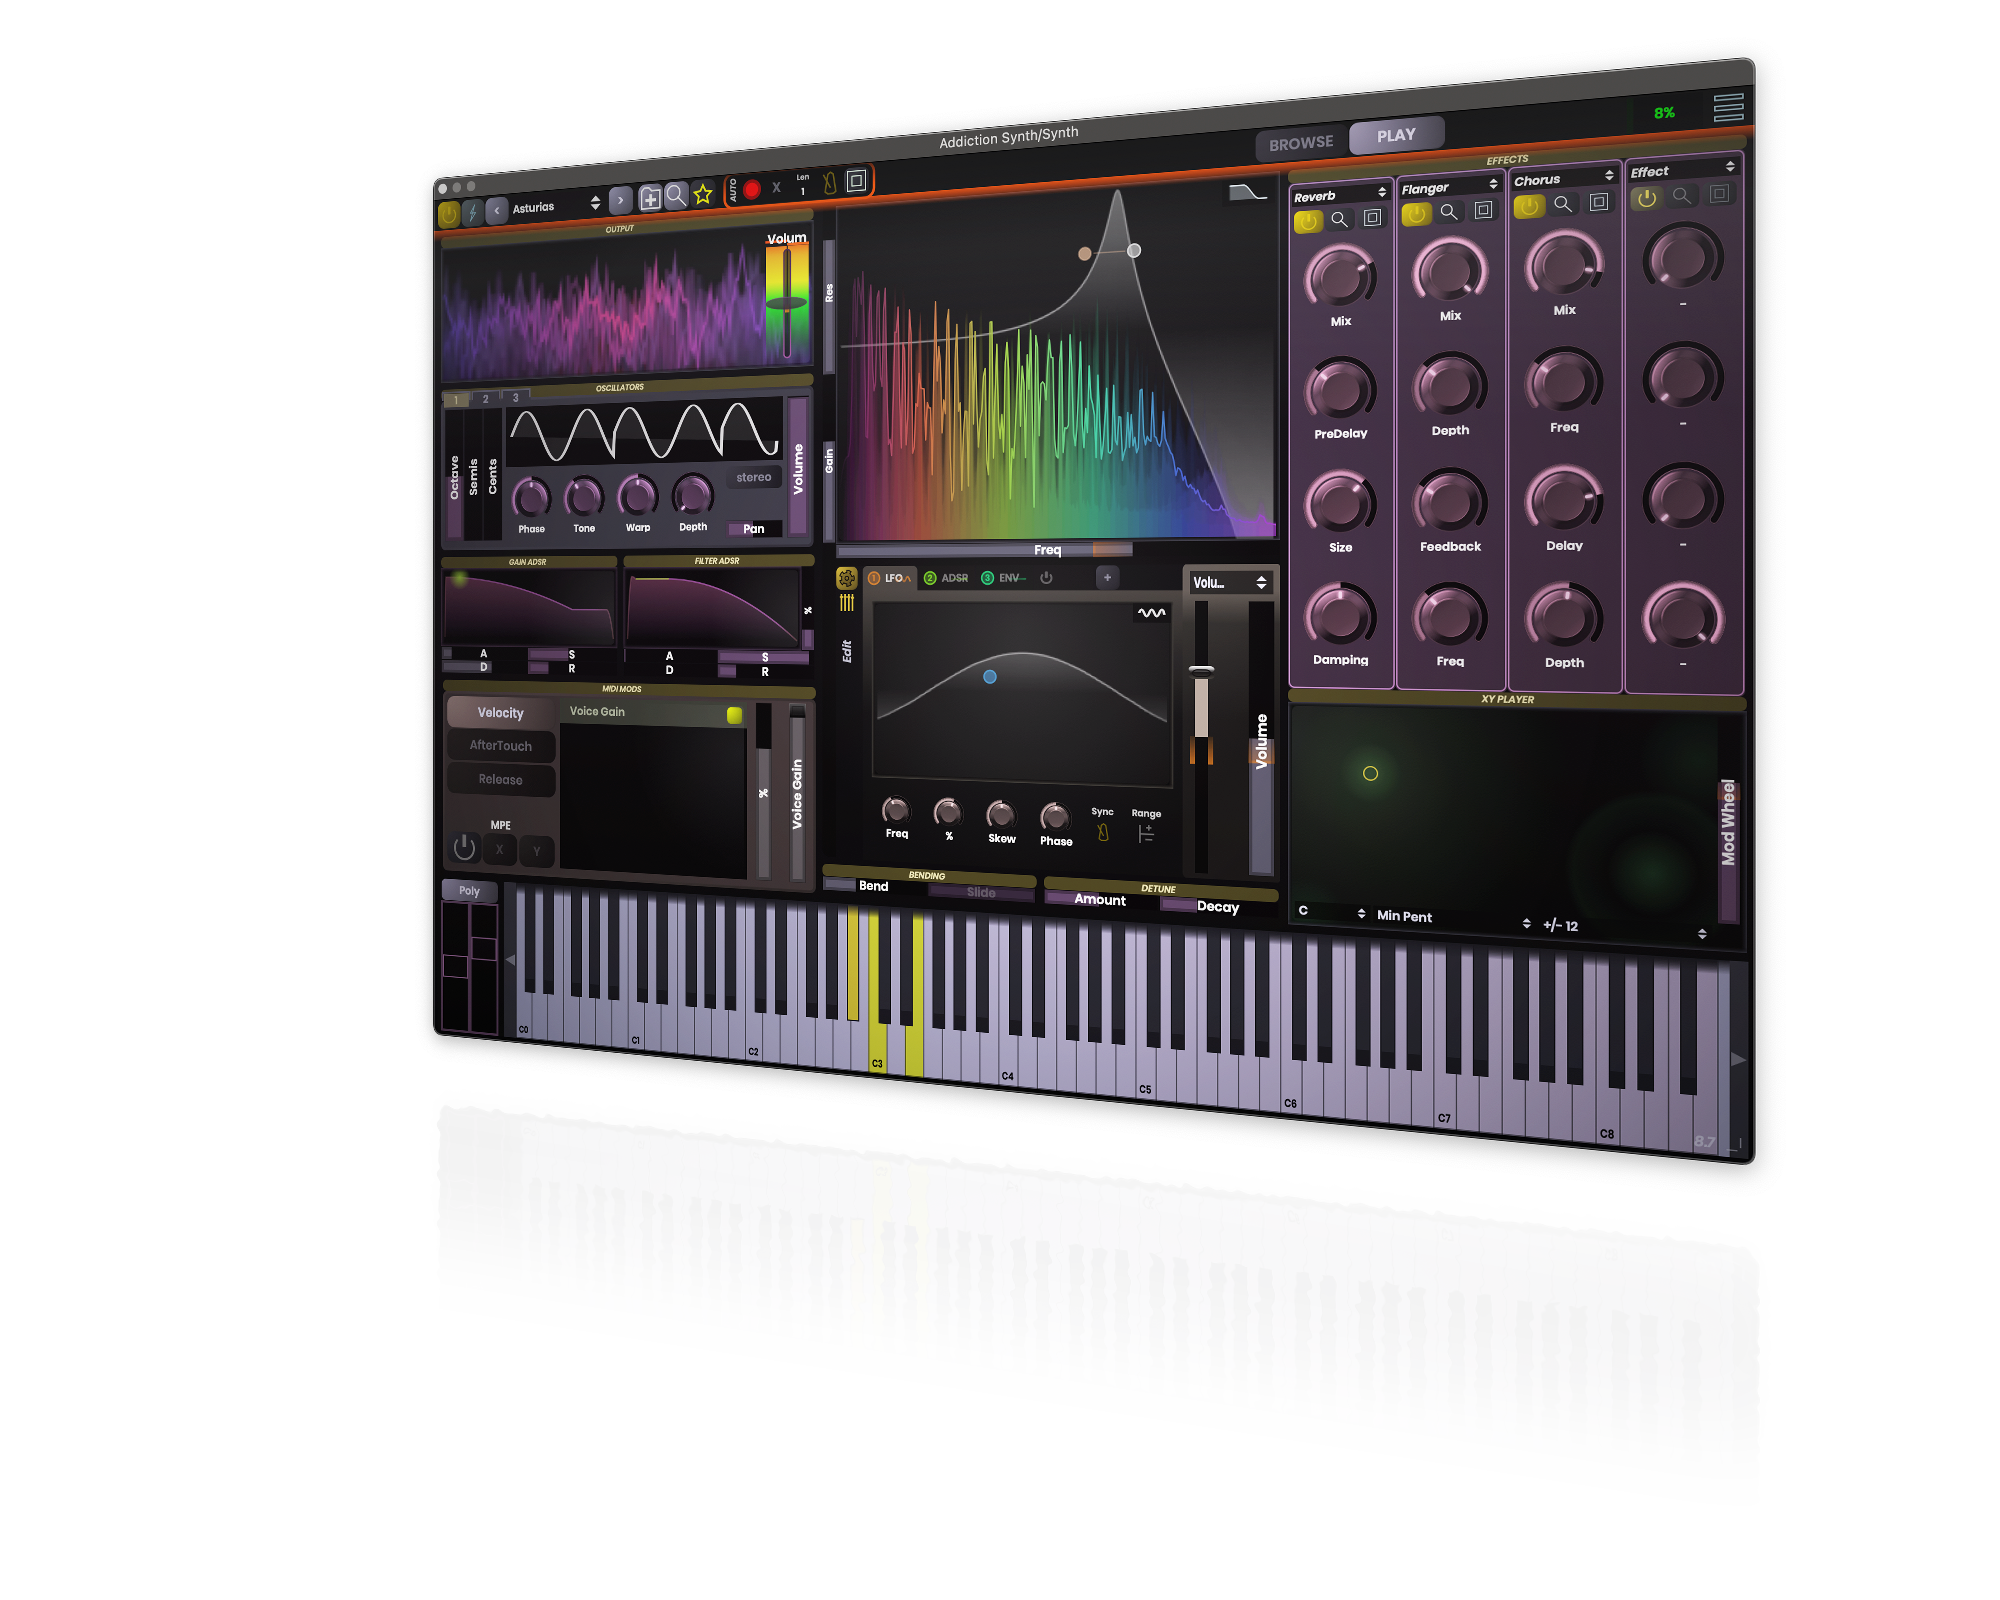Image resolution: width=2000 pixels, height=1600 pixels.
Task: Go to next preset with right arrow
Action: pyautogui.click(x=620, y=200)
